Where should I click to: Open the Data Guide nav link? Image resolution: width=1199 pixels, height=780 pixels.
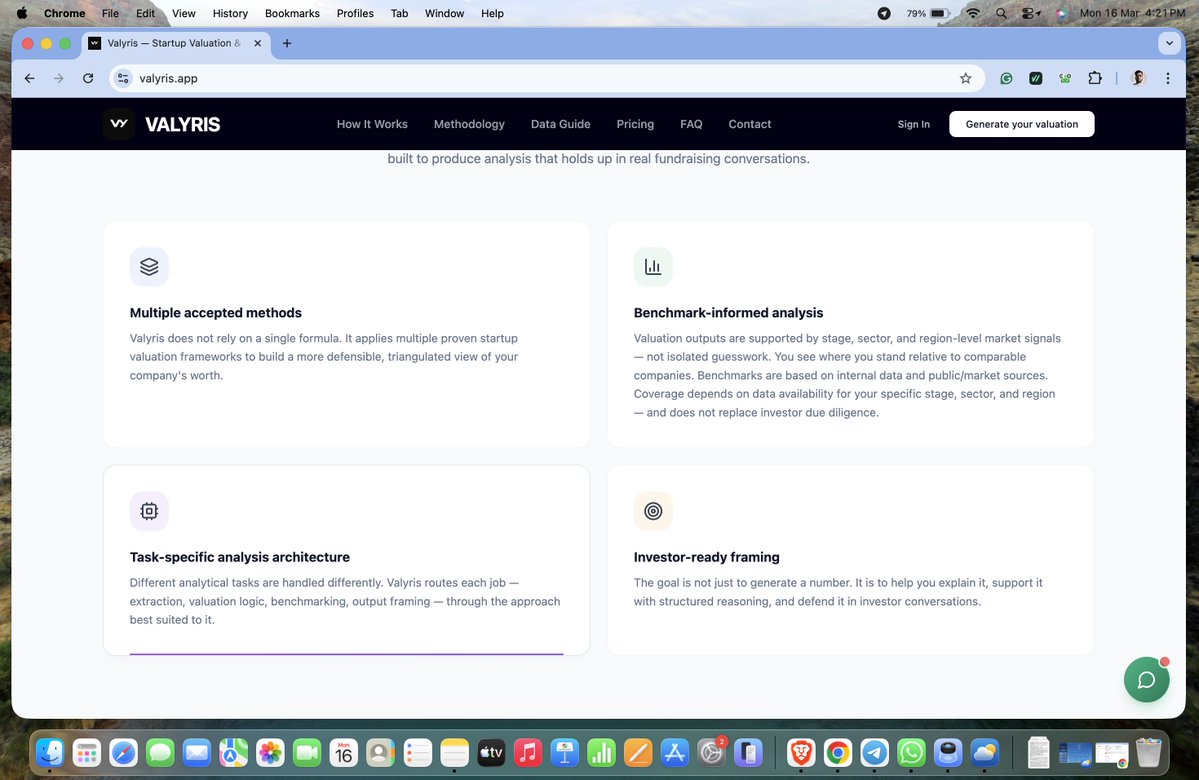[561, 124]
